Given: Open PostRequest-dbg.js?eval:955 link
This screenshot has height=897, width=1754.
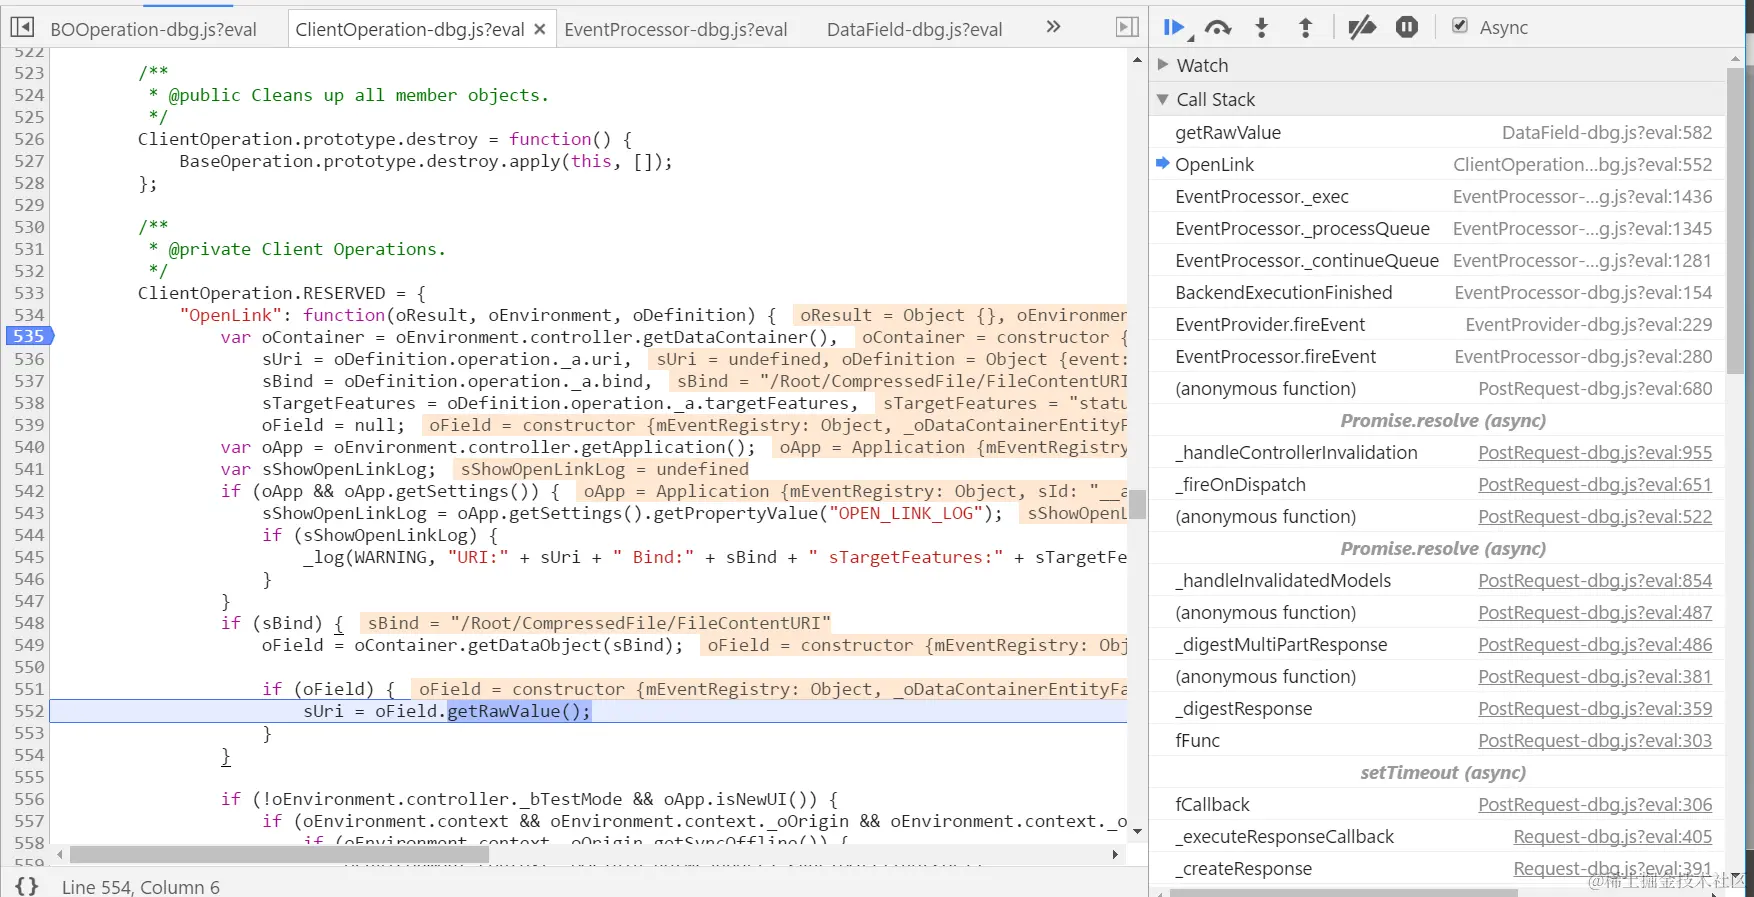Looking at the screenshot, I should (x=1595, y=453).
